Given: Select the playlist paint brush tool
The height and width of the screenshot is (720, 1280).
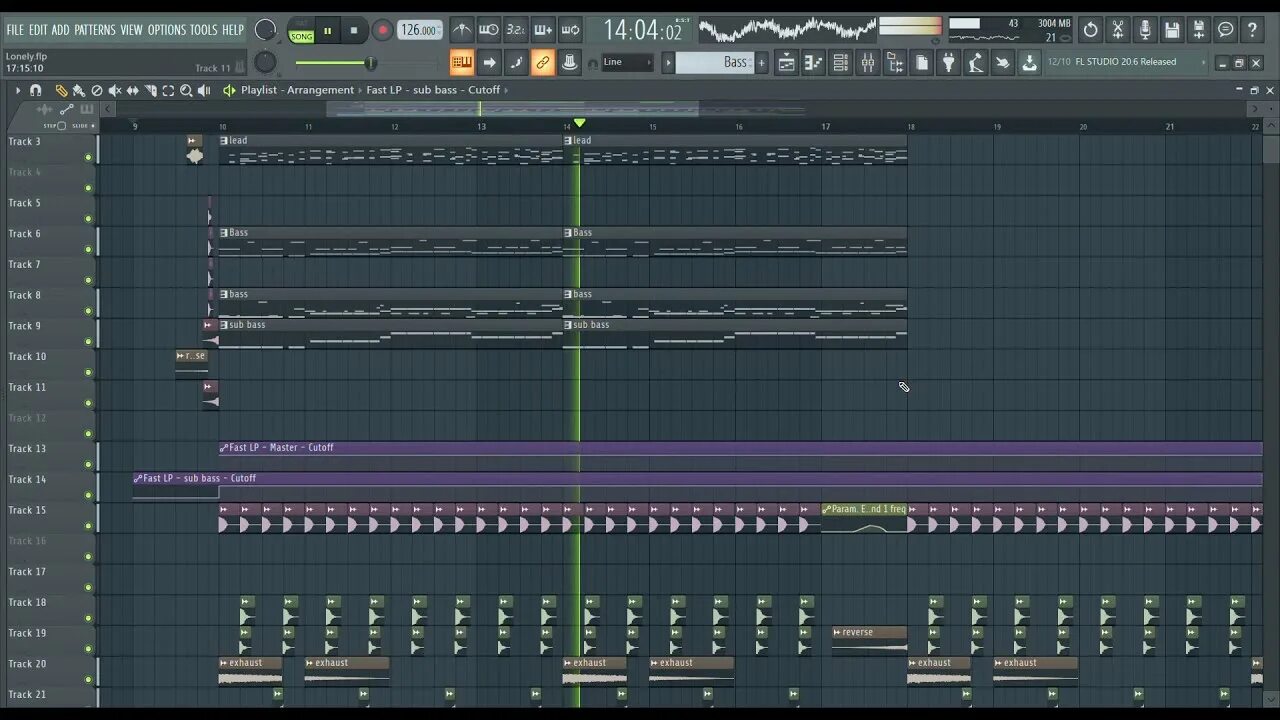Looking at the screenshot, I should [x=79, y=90].
